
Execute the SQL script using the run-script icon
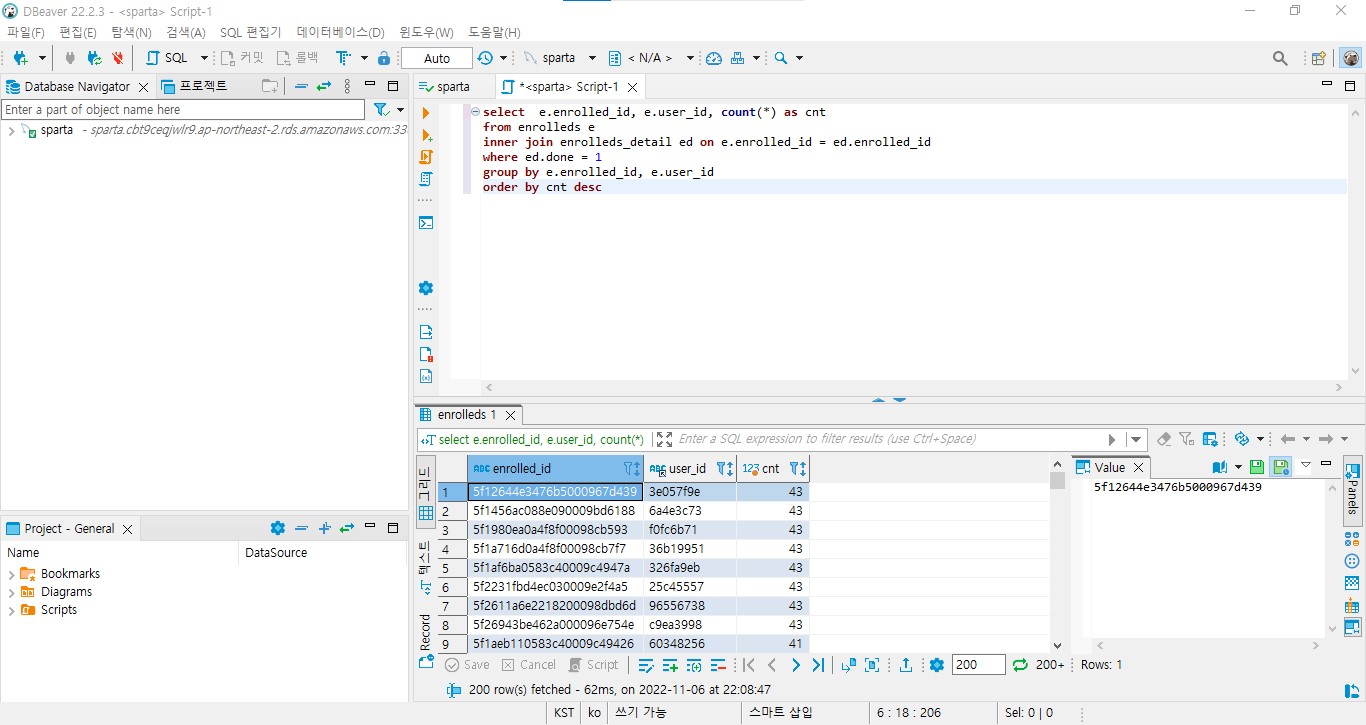click(x=426, y=155)
